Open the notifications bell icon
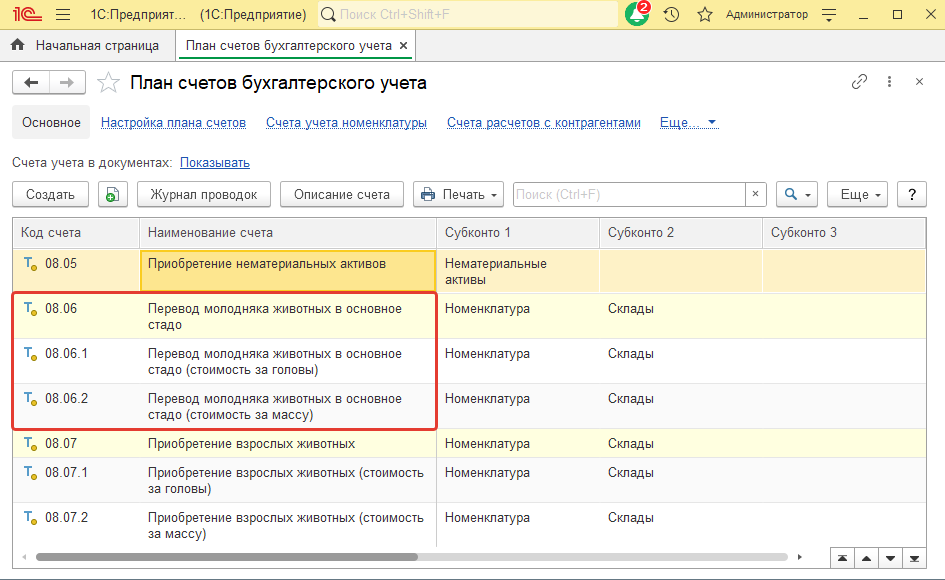The width and height of the screenshot is (945, 580). click(636, 15)
